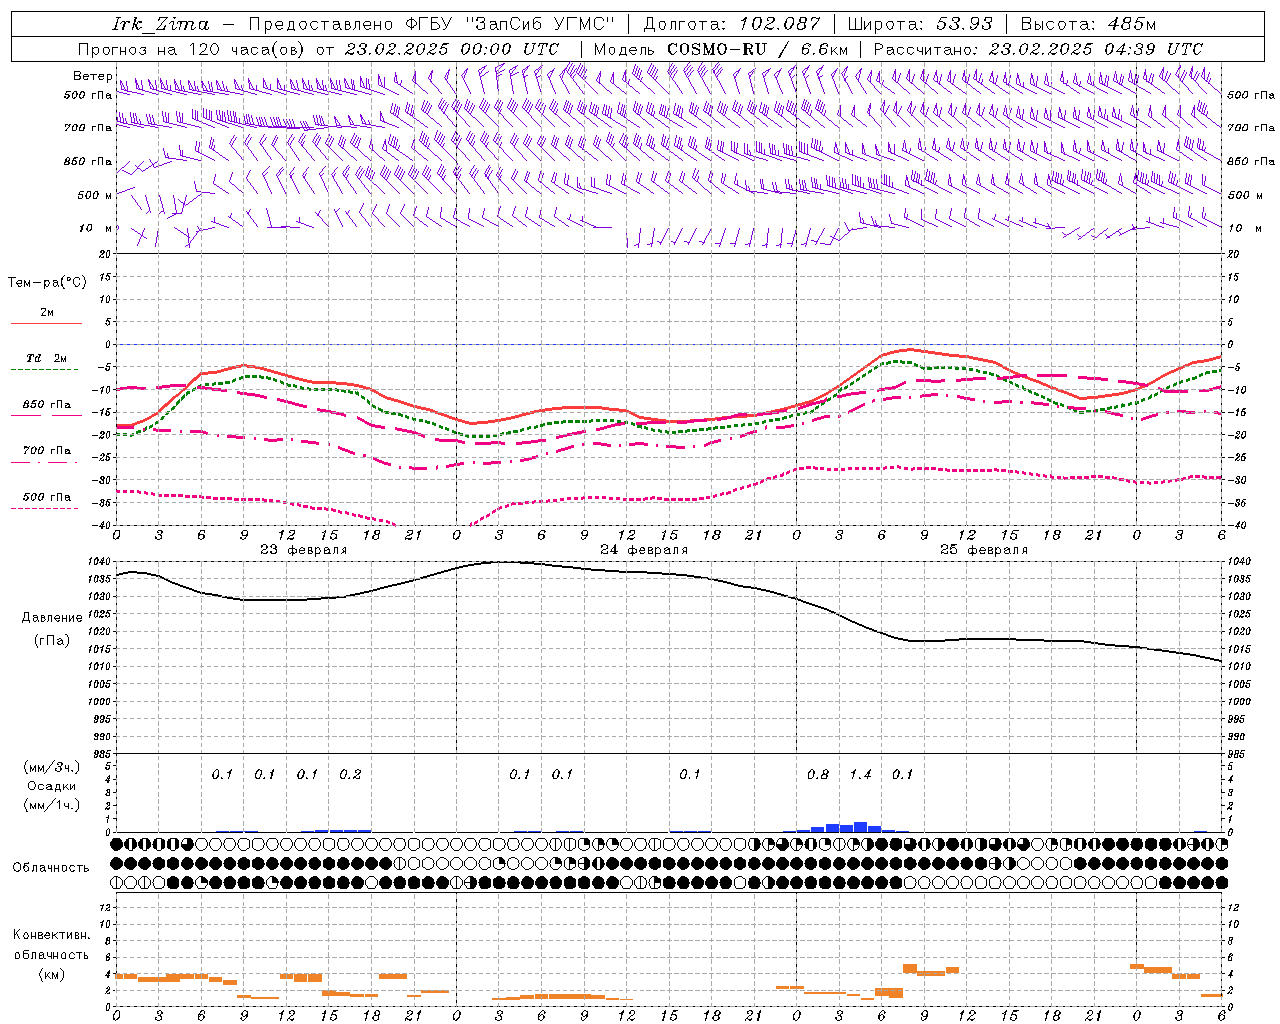
Task: Click the '24 февраля' date label
Action: [x=644, y=550]
